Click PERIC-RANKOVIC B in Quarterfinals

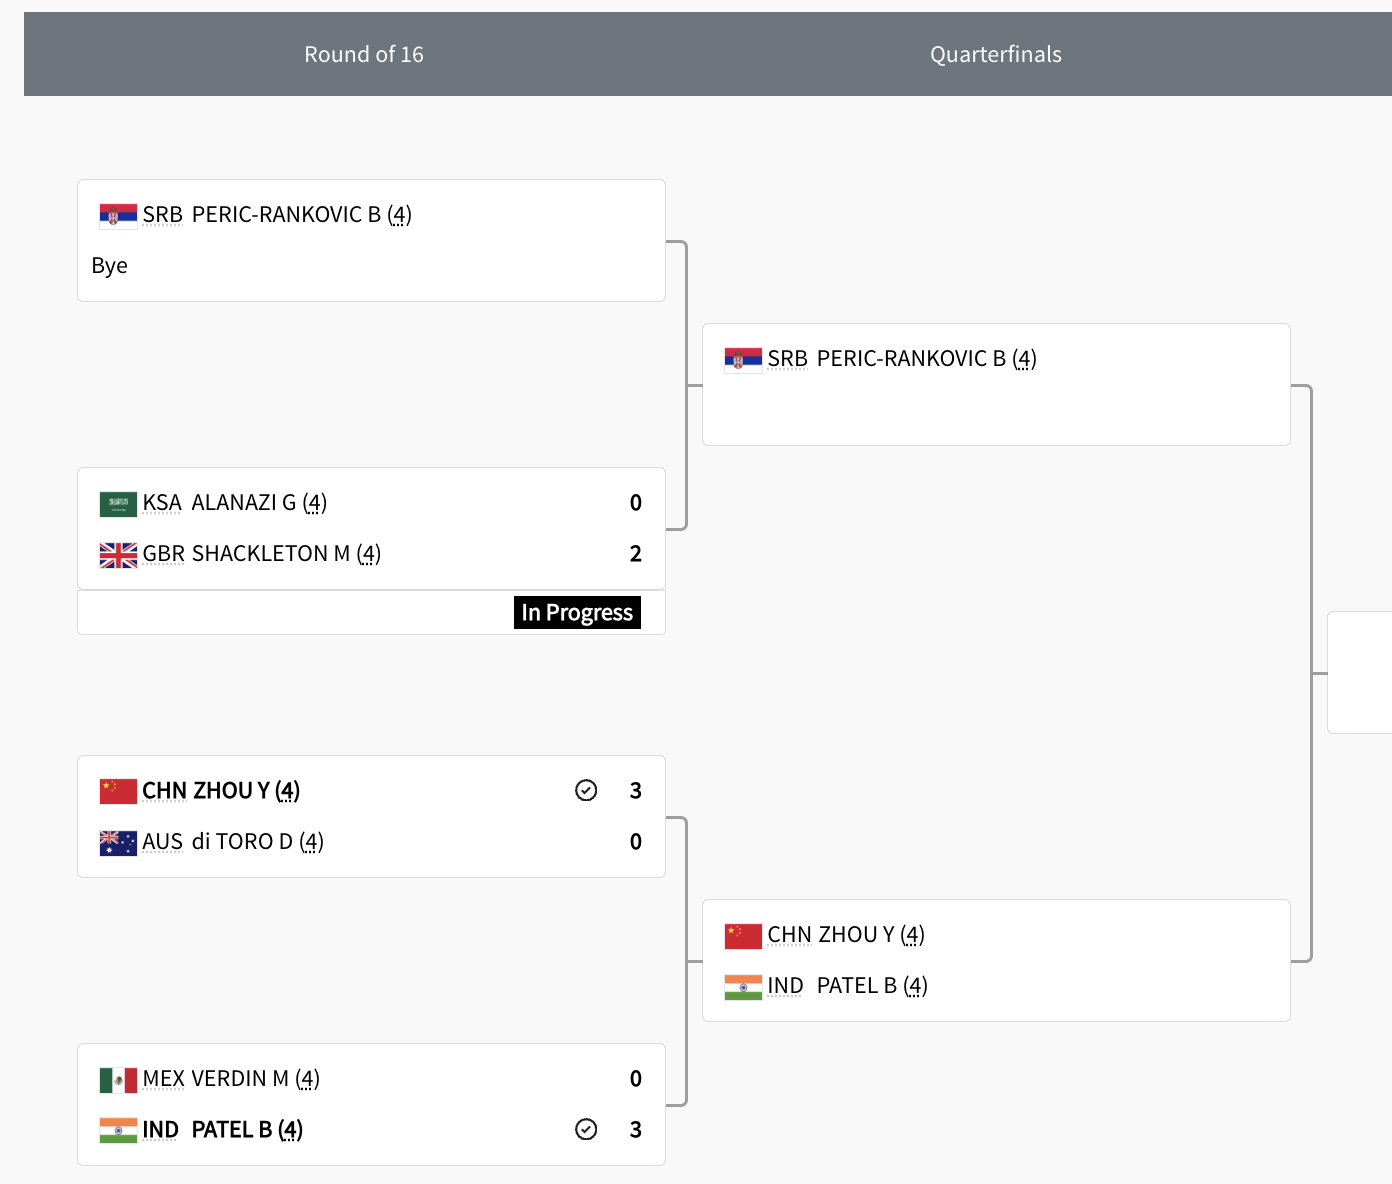911,359
